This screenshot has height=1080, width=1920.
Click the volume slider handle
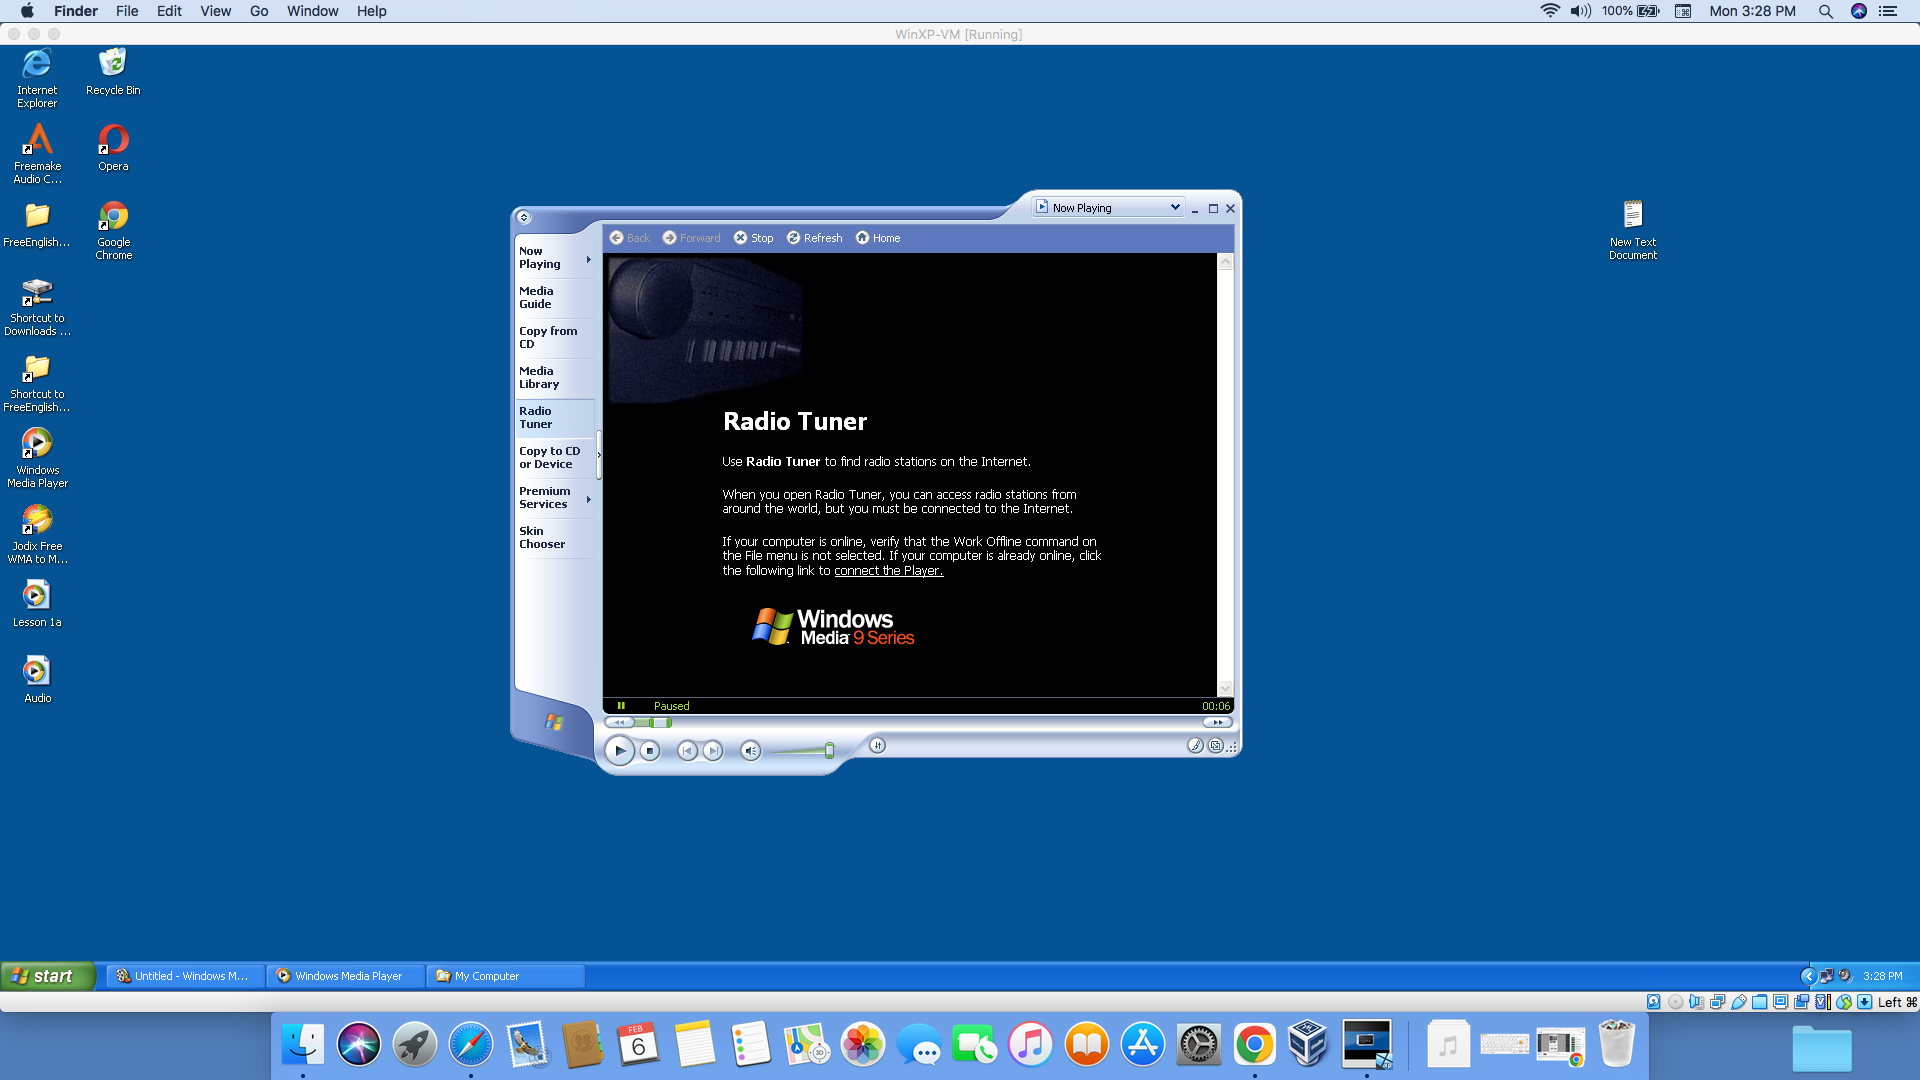829,750
